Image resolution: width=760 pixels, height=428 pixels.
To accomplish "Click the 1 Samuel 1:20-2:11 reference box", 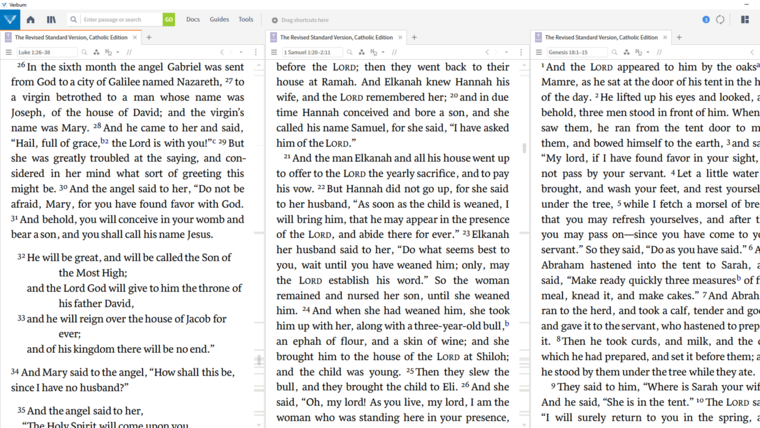I will 312,52.
